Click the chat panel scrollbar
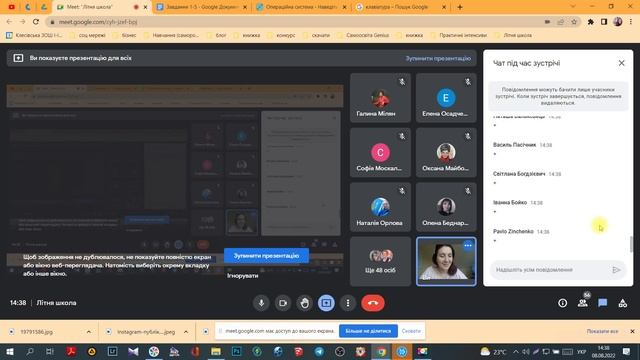Viewport: 640px width, 360px height. coord(631,244)
